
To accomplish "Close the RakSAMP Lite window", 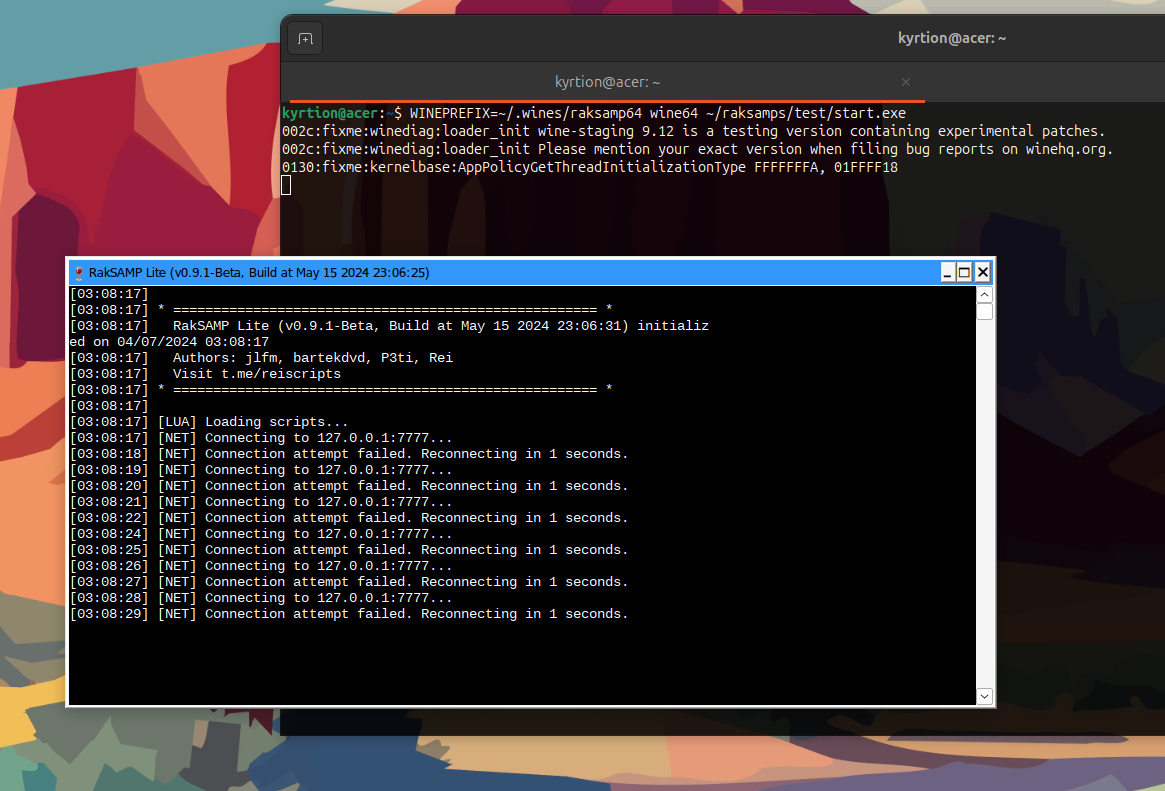I will (x=982, y=273).
